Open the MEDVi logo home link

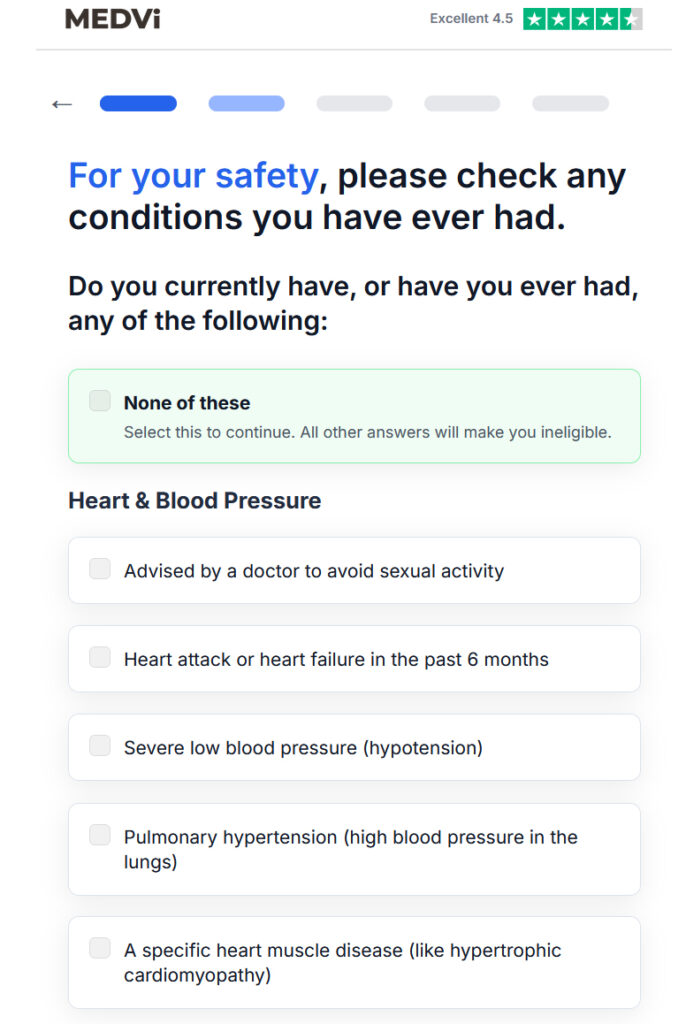click(x=112, y=19)
